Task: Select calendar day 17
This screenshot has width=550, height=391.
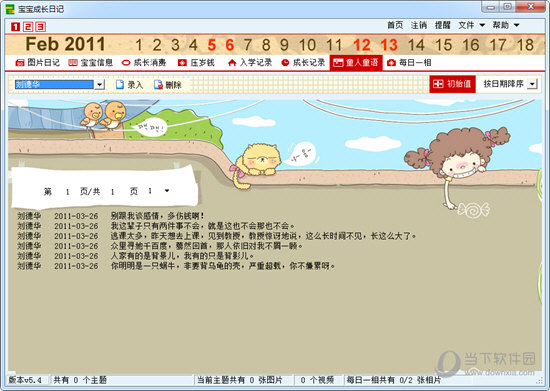Action: pyautogui.click(x=498, y=45)
